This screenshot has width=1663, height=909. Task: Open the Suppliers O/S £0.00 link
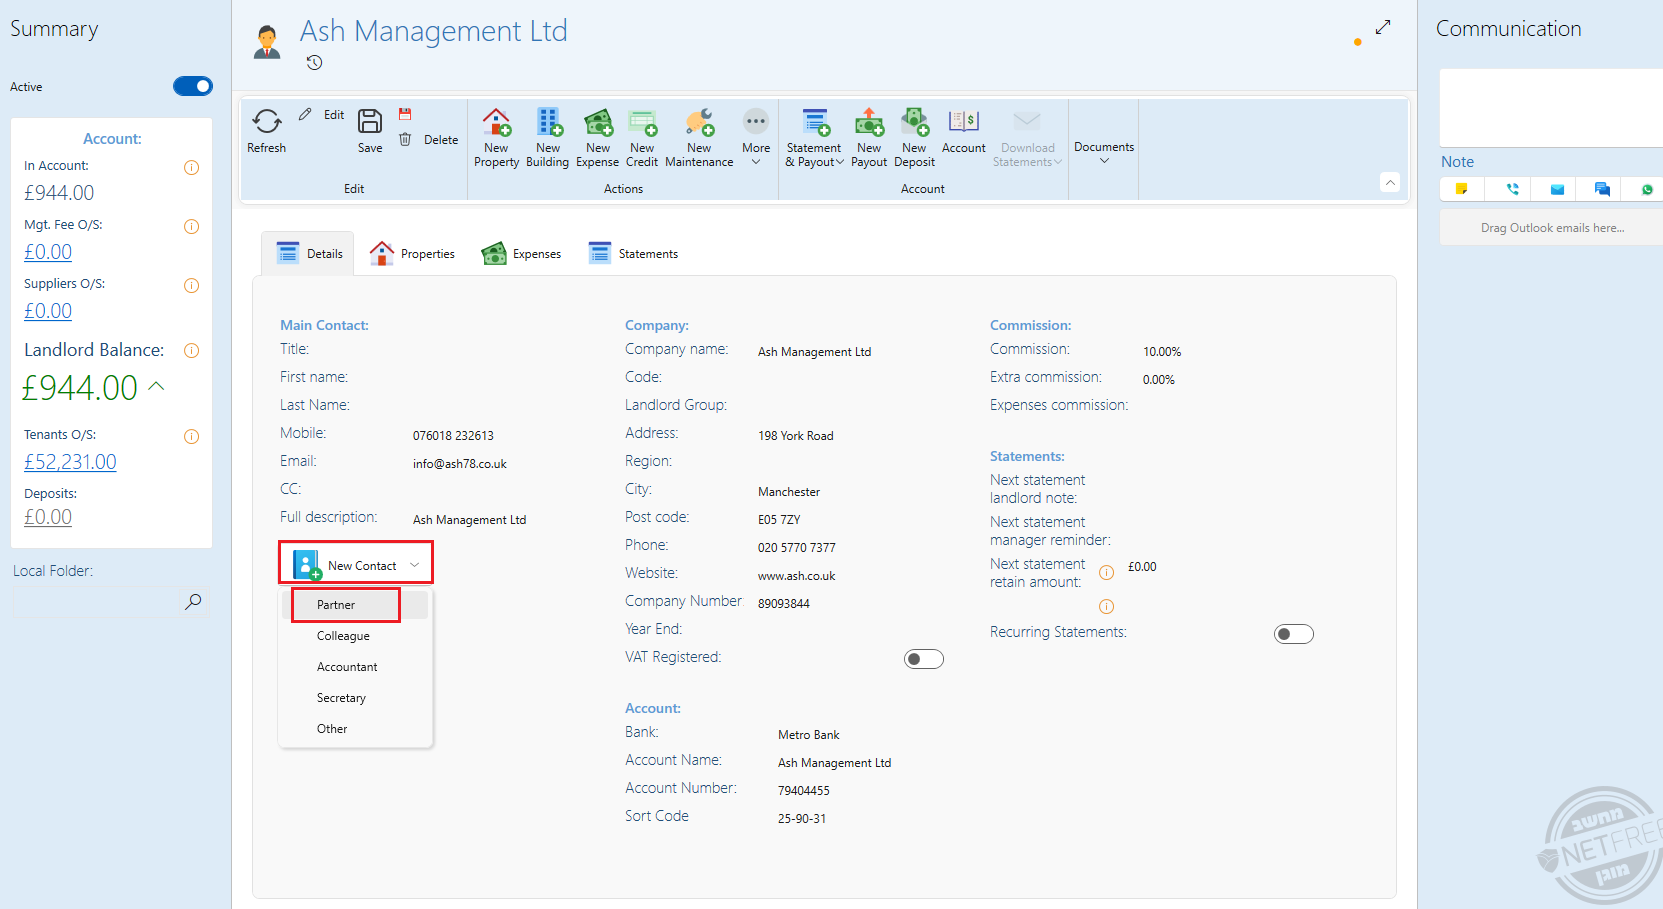tap(48, 311)
